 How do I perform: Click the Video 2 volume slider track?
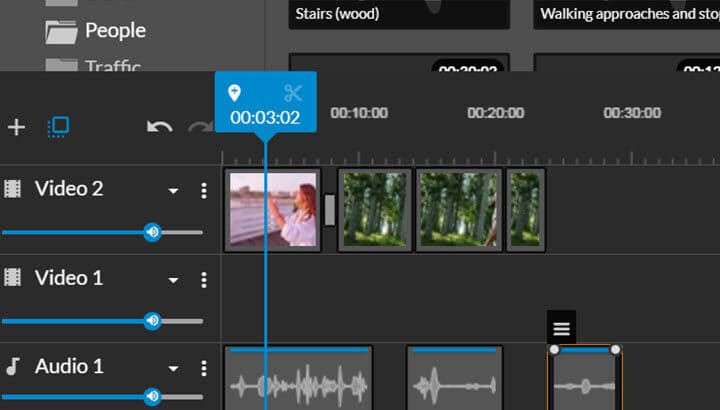(80, 232)
